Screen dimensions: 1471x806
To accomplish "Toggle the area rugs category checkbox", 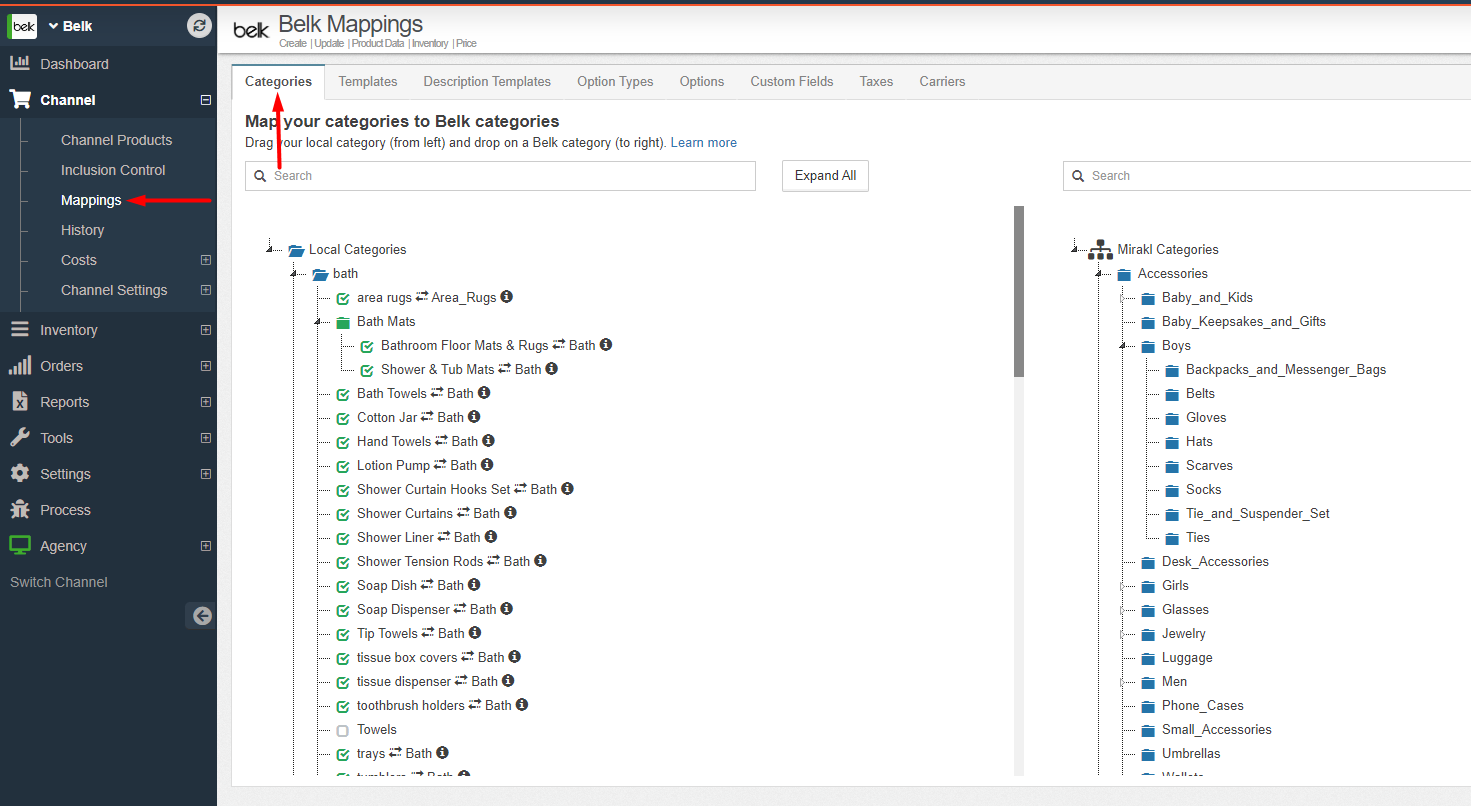I will [343, 298].
